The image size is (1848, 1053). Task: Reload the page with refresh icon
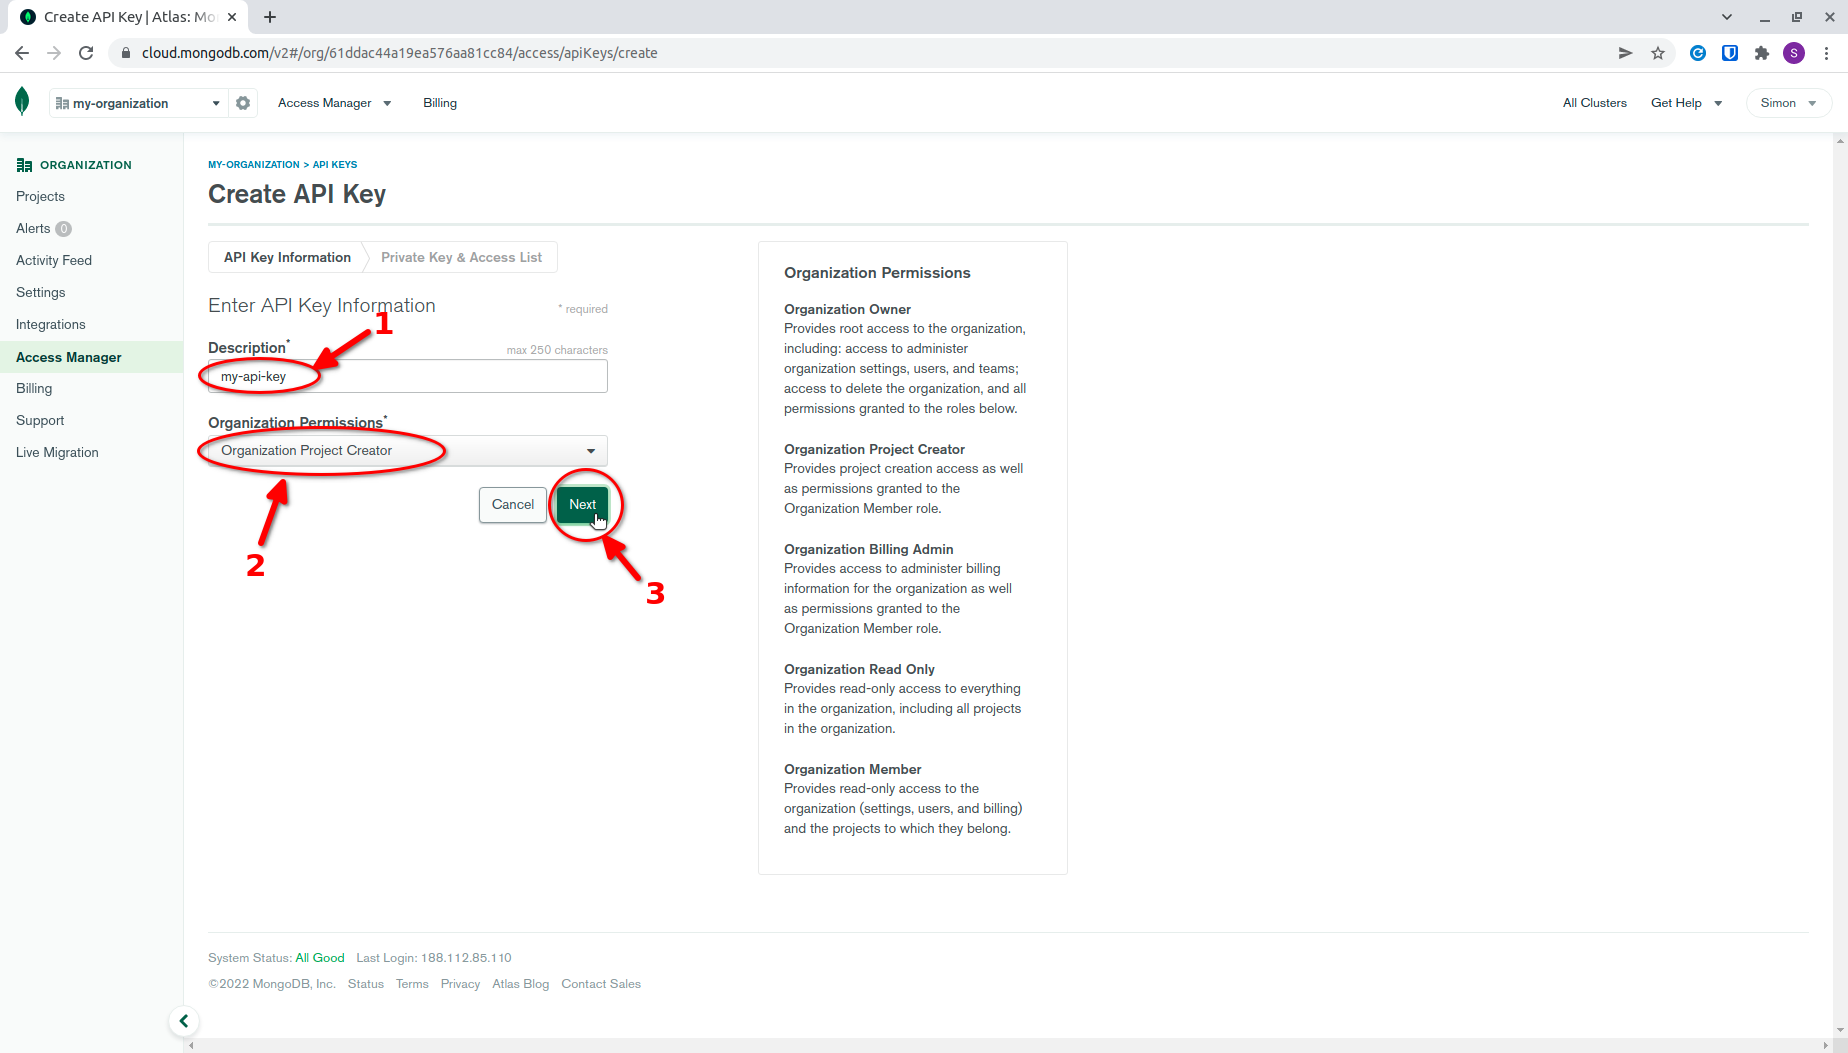(x=86, y=53)
